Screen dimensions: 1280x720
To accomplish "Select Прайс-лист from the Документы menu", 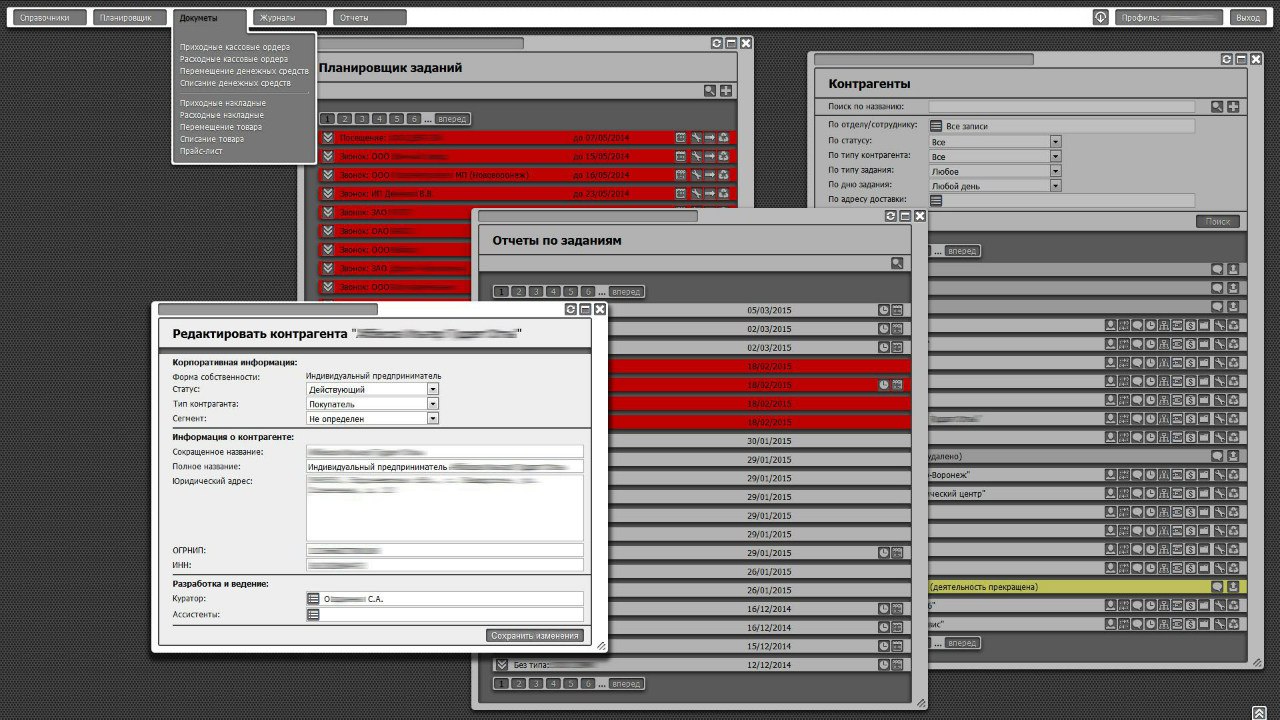I will [x=201, y=151].
